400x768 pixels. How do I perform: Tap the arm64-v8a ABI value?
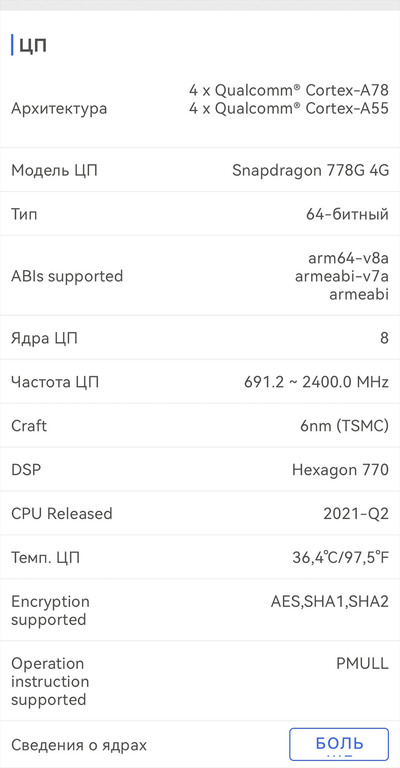tap(349, 258)
